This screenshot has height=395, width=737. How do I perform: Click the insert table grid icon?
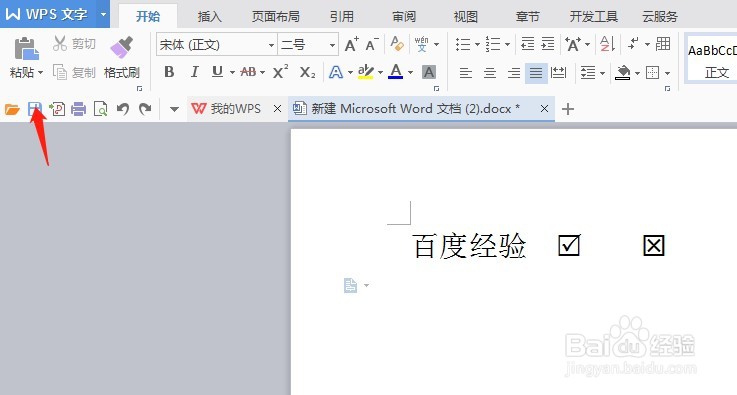[663, 44]
